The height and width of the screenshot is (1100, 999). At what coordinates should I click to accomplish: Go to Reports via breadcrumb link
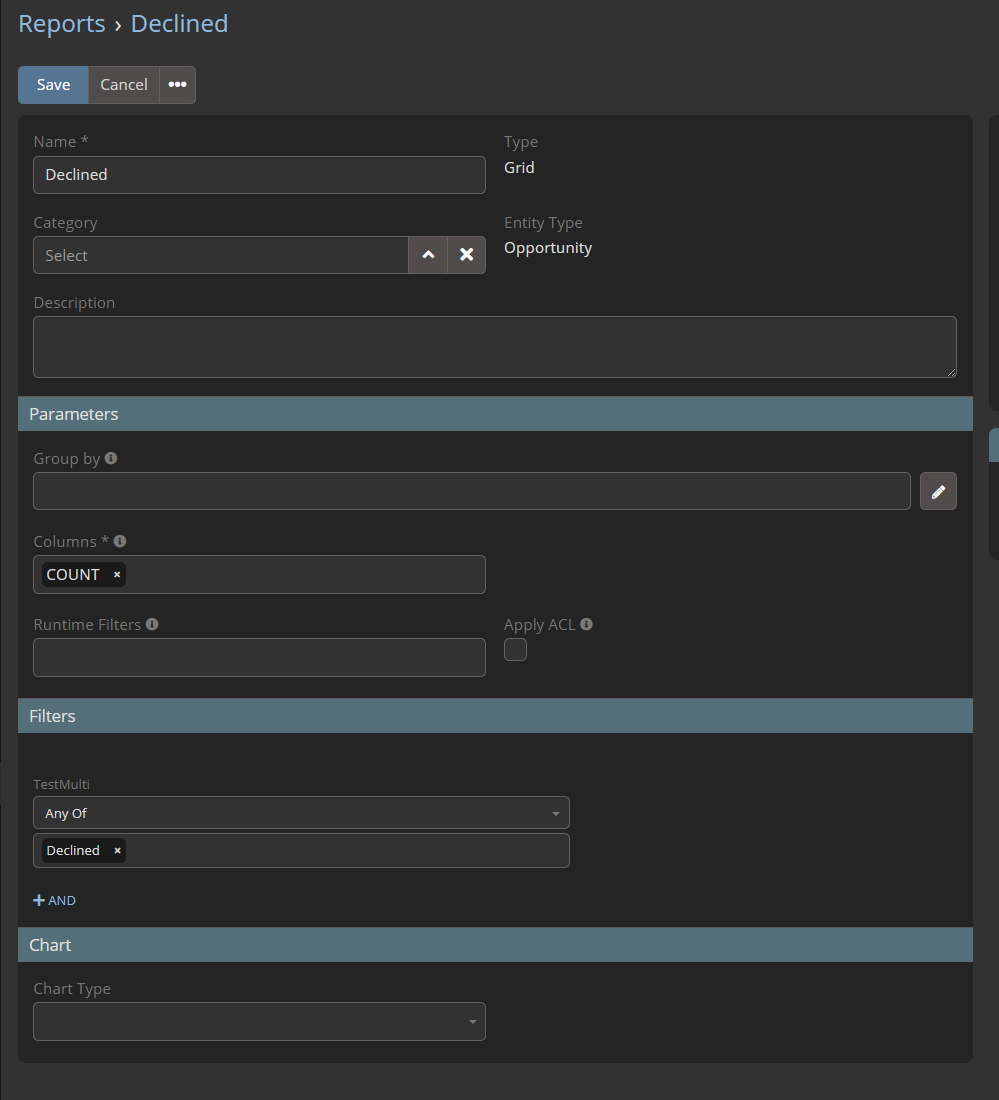62,24
